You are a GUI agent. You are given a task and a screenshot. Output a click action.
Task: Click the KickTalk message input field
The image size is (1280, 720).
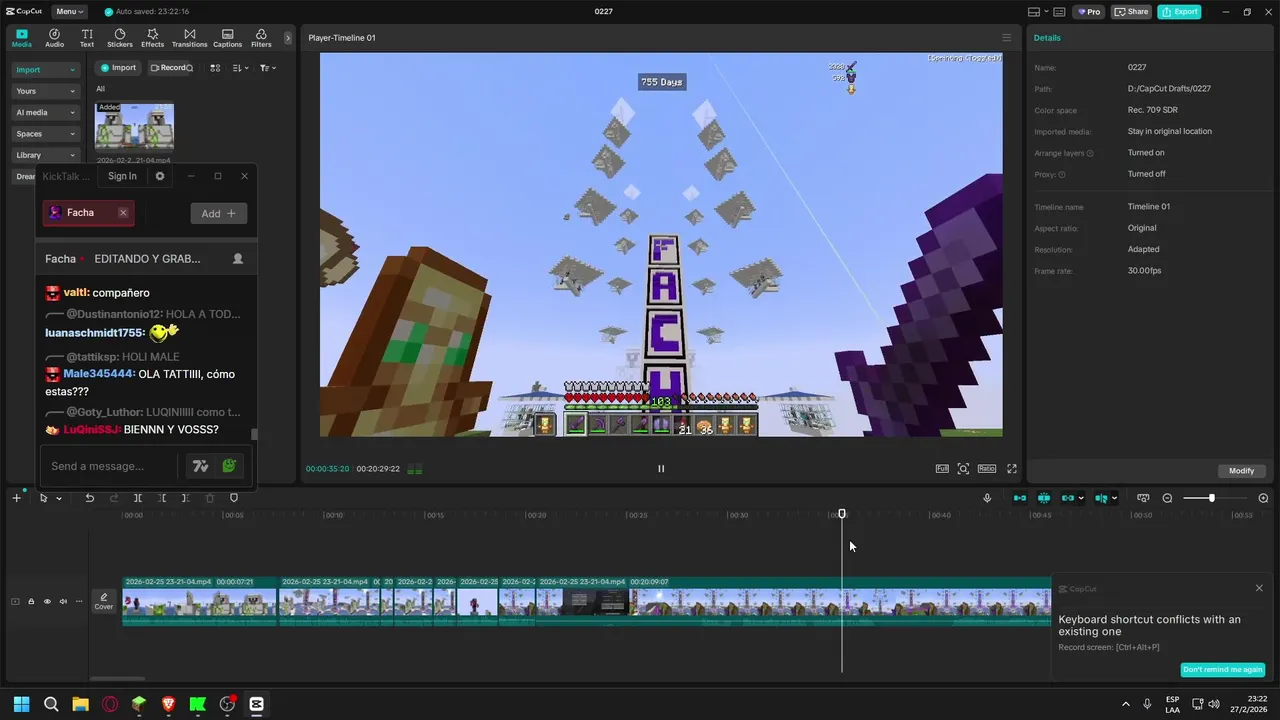tap(110, 466)
